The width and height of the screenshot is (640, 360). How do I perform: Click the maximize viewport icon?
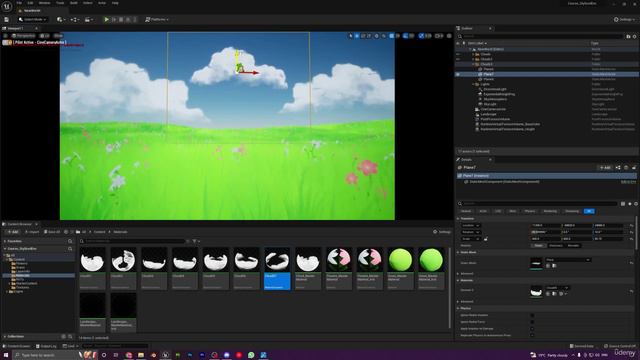coord(449,36)
